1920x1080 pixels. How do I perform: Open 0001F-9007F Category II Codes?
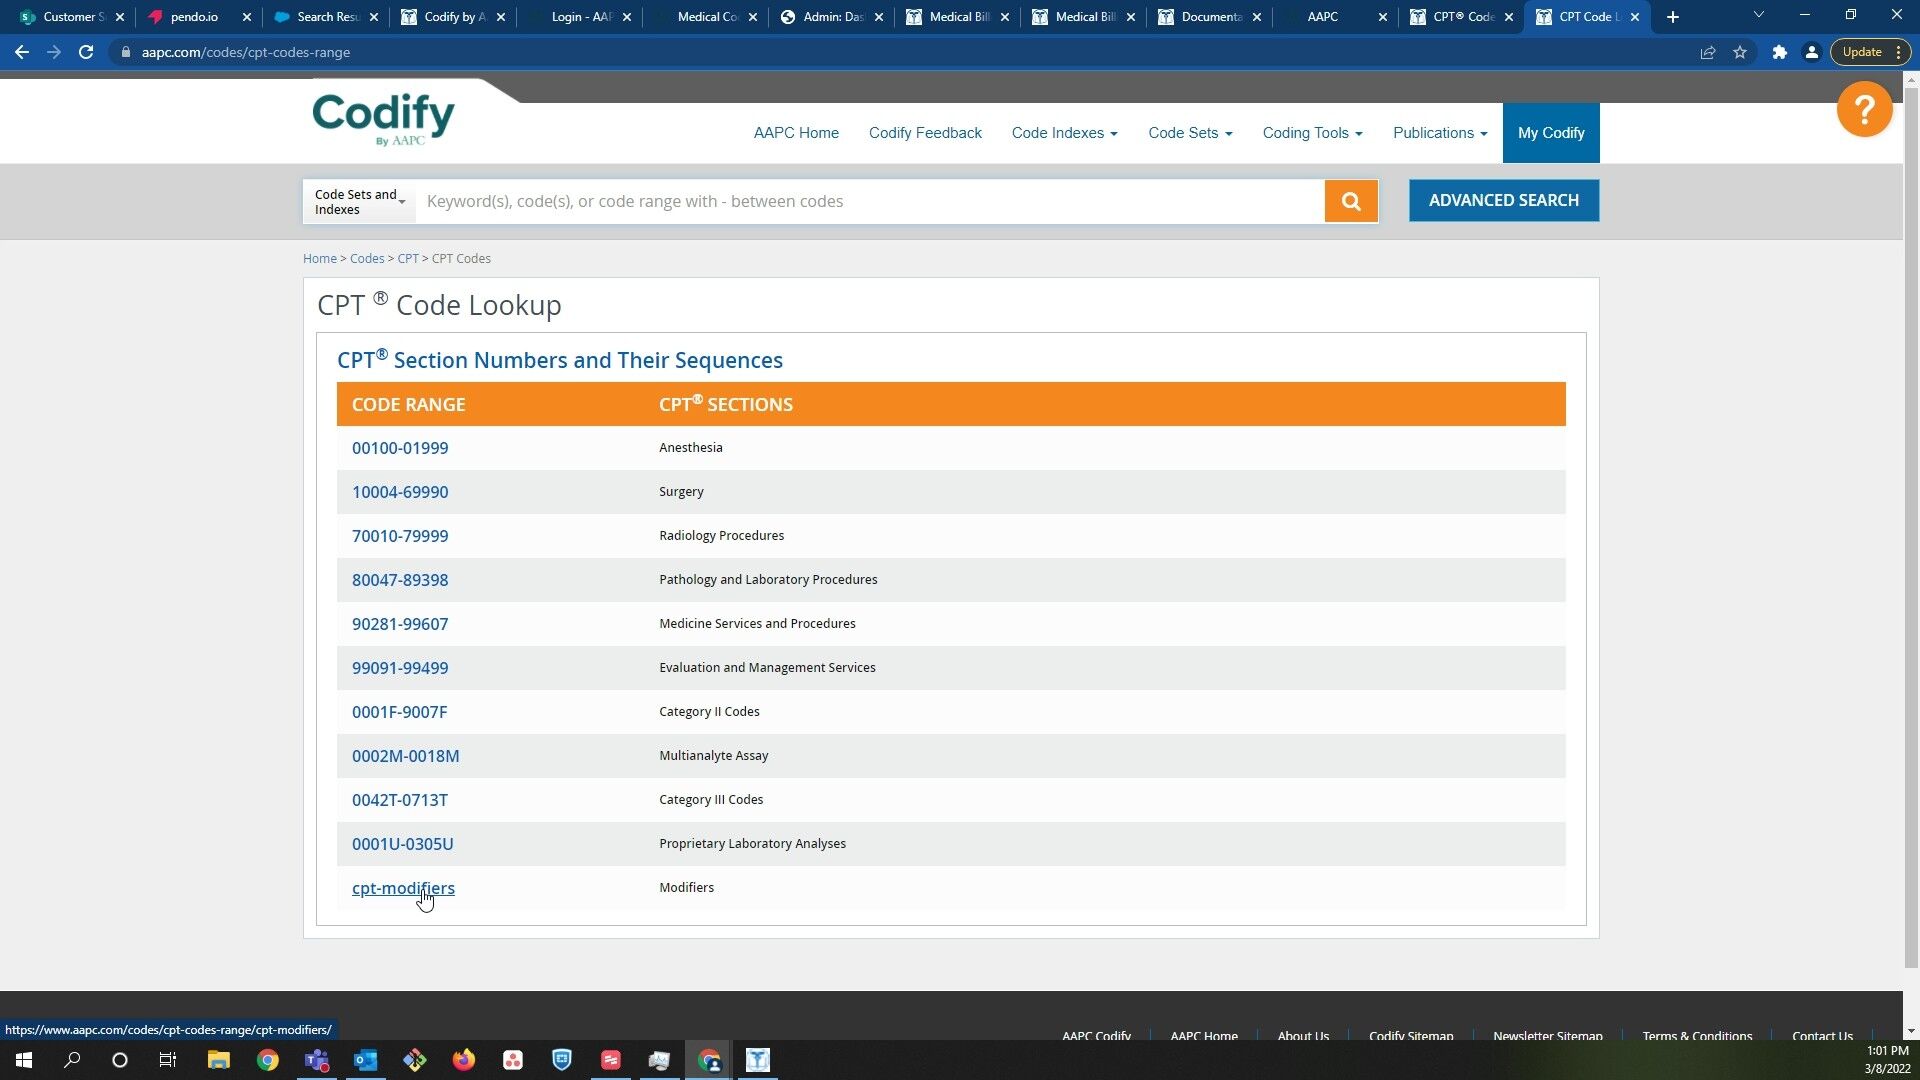click(399, 712)
